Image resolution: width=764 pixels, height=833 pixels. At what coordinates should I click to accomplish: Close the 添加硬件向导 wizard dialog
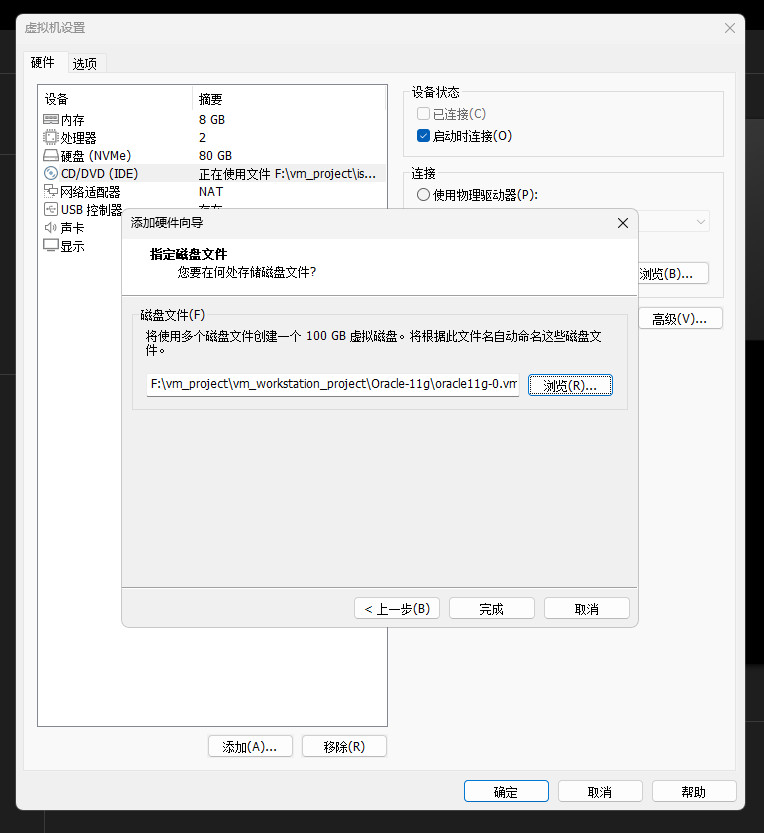(x=622, y=223)
